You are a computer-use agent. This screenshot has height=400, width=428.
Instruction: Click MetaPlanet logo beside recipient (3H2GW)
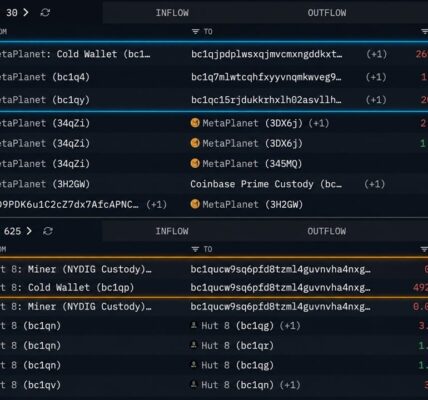coord(195,204)
